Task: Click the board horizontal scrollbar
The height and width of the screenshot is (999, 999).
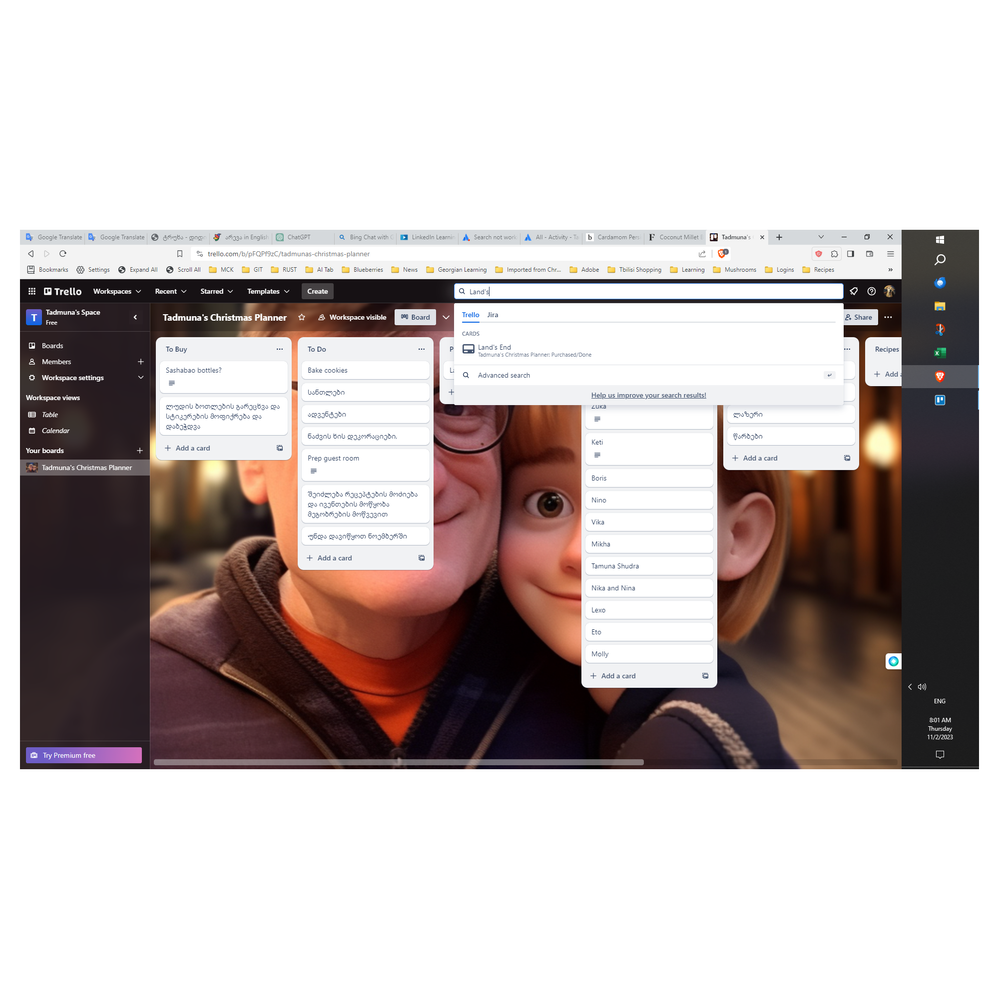Action: pyautogui.click(x=398, y=761)
